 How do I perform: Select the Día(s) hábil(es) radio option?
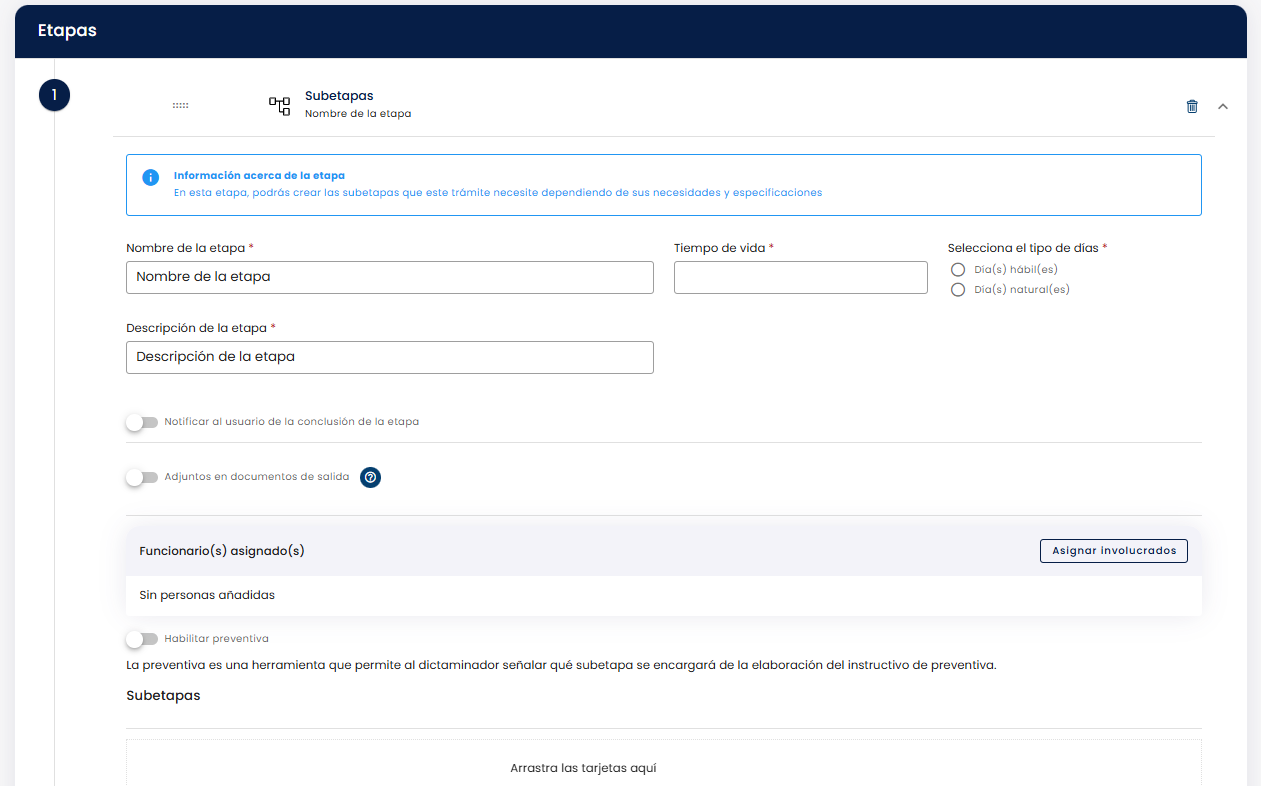[958, 270]
